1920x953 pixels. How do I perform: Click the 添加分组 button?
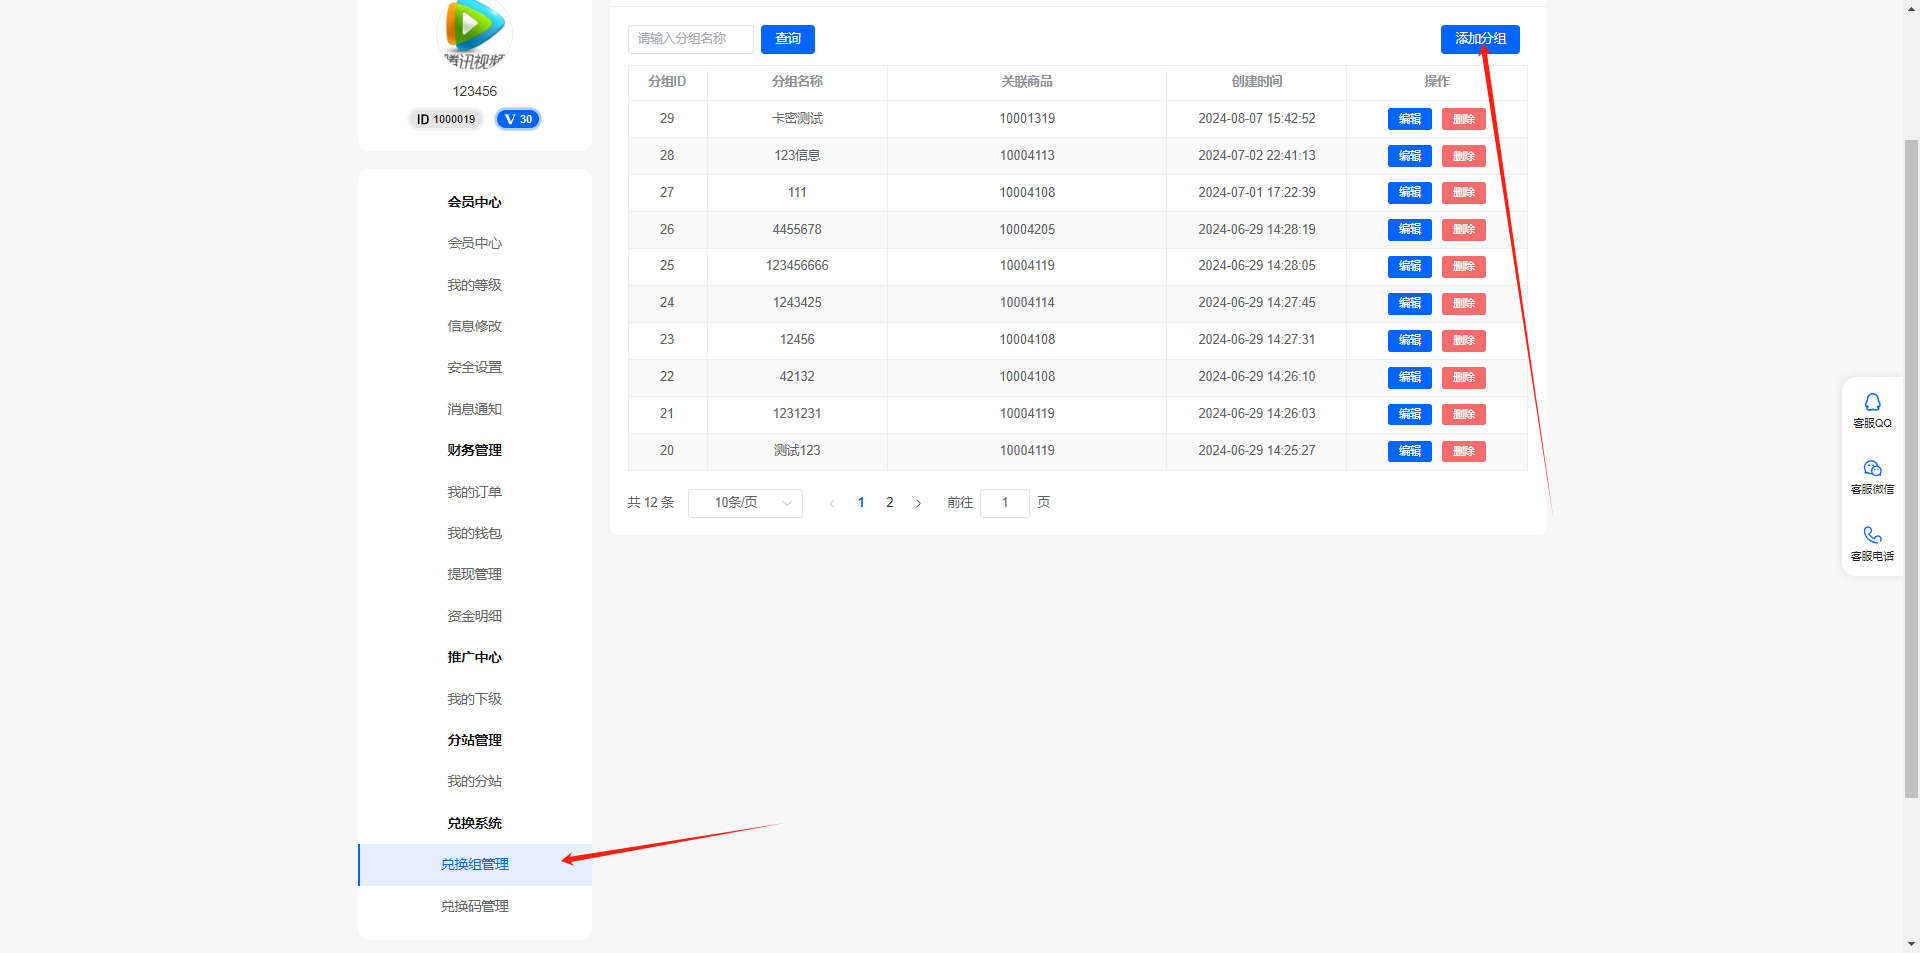pos(1480,39)
